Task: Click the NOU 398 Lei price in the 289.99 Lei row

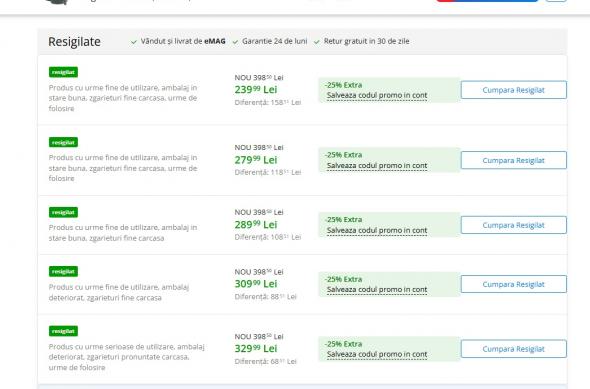Action: click(259, 212)
